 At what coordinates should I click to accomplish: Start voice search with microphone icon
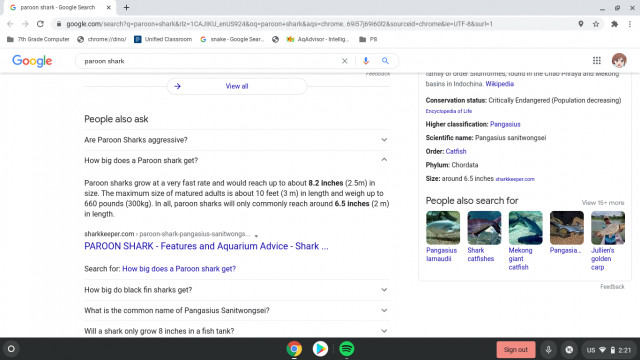pyautogui.click(x=366, y=61)
